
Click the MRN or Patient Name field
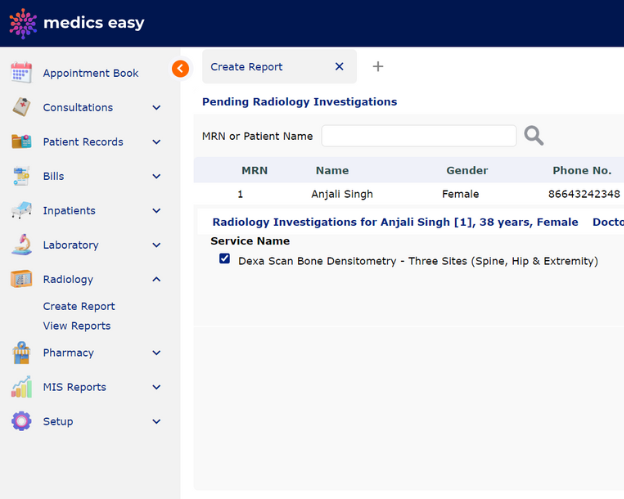pos(418,136)
